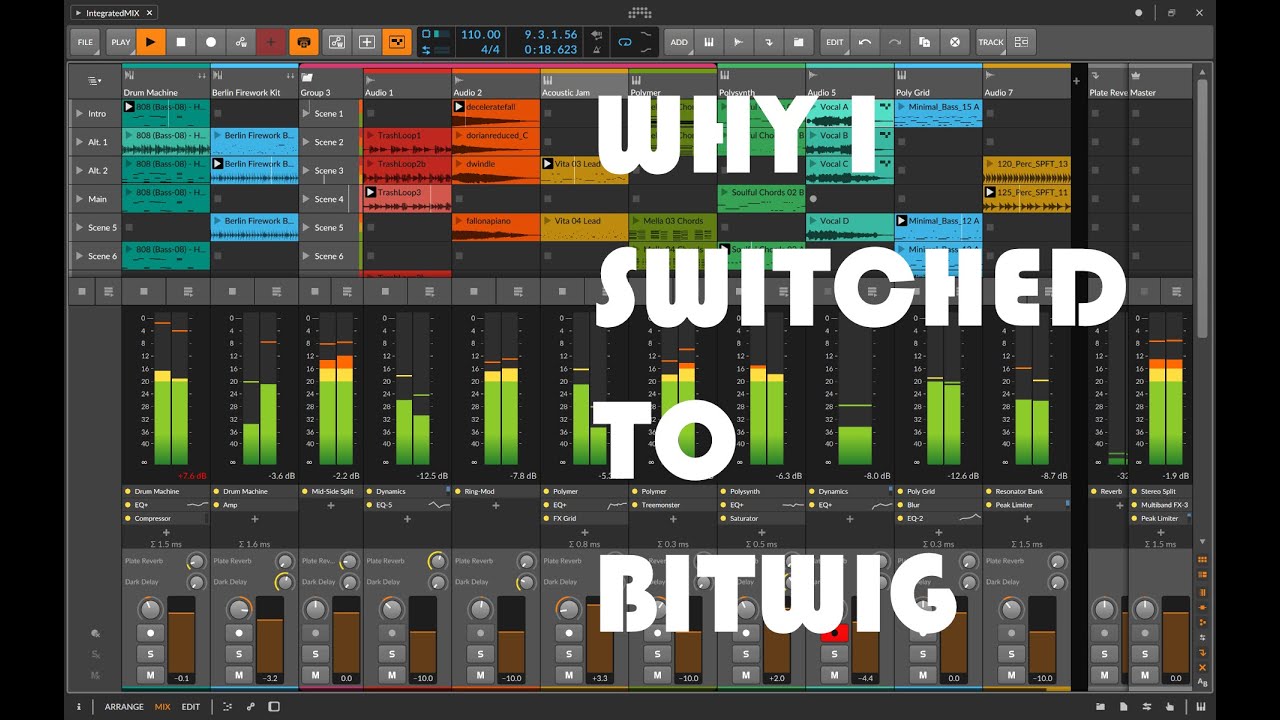This screenshot has height=720, width=1280.
Task: Launch Scene 5 from the scene list
Action: click(79, 227)
